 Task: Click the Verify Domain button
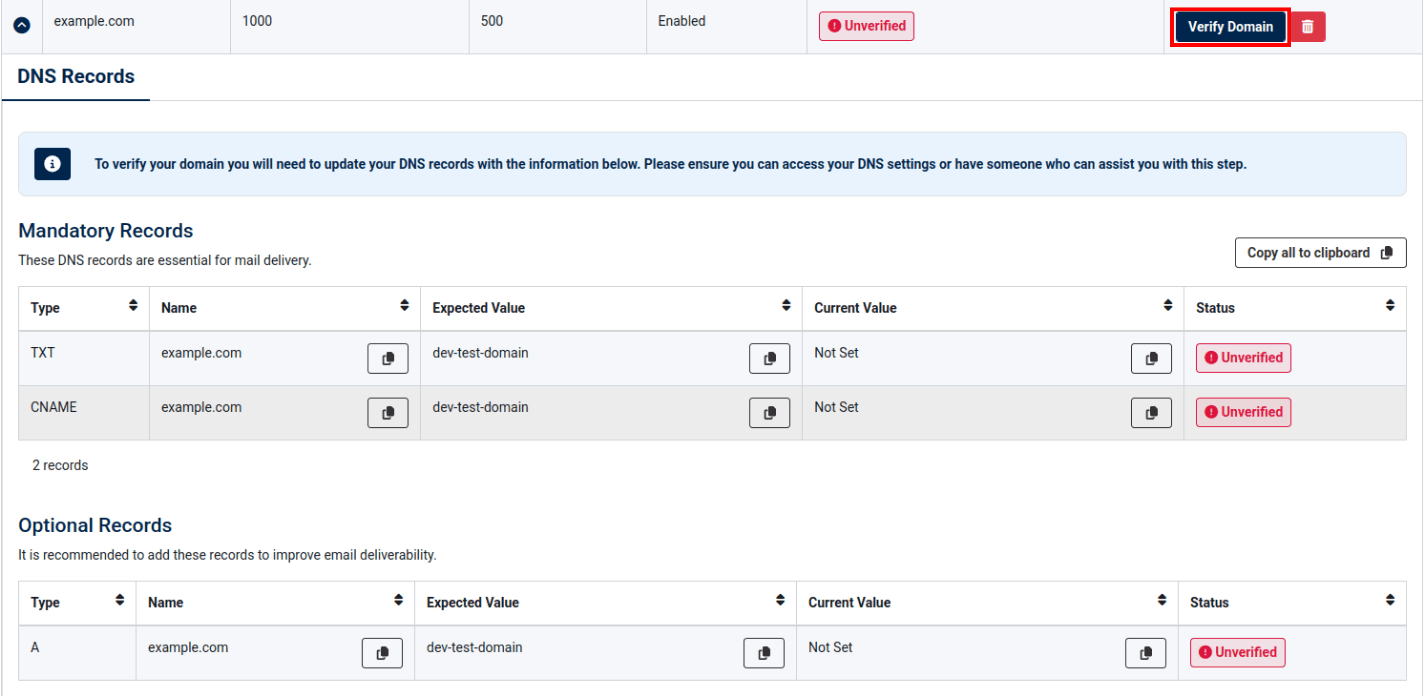coord(1230,27)
